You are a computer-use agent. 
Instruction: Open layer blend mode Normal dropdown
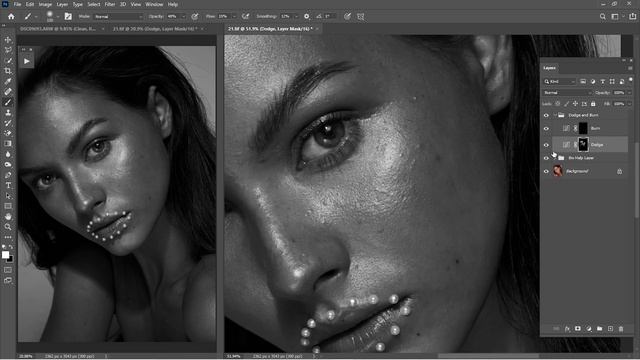pyautogui.click(x=567, y=93)
